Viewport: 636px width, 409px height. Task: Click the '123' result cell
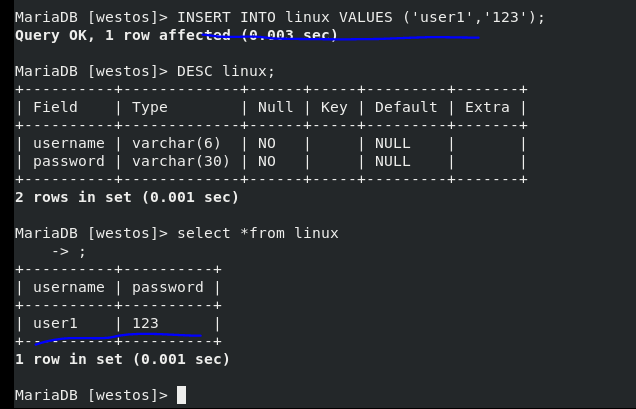coord(145,323)
